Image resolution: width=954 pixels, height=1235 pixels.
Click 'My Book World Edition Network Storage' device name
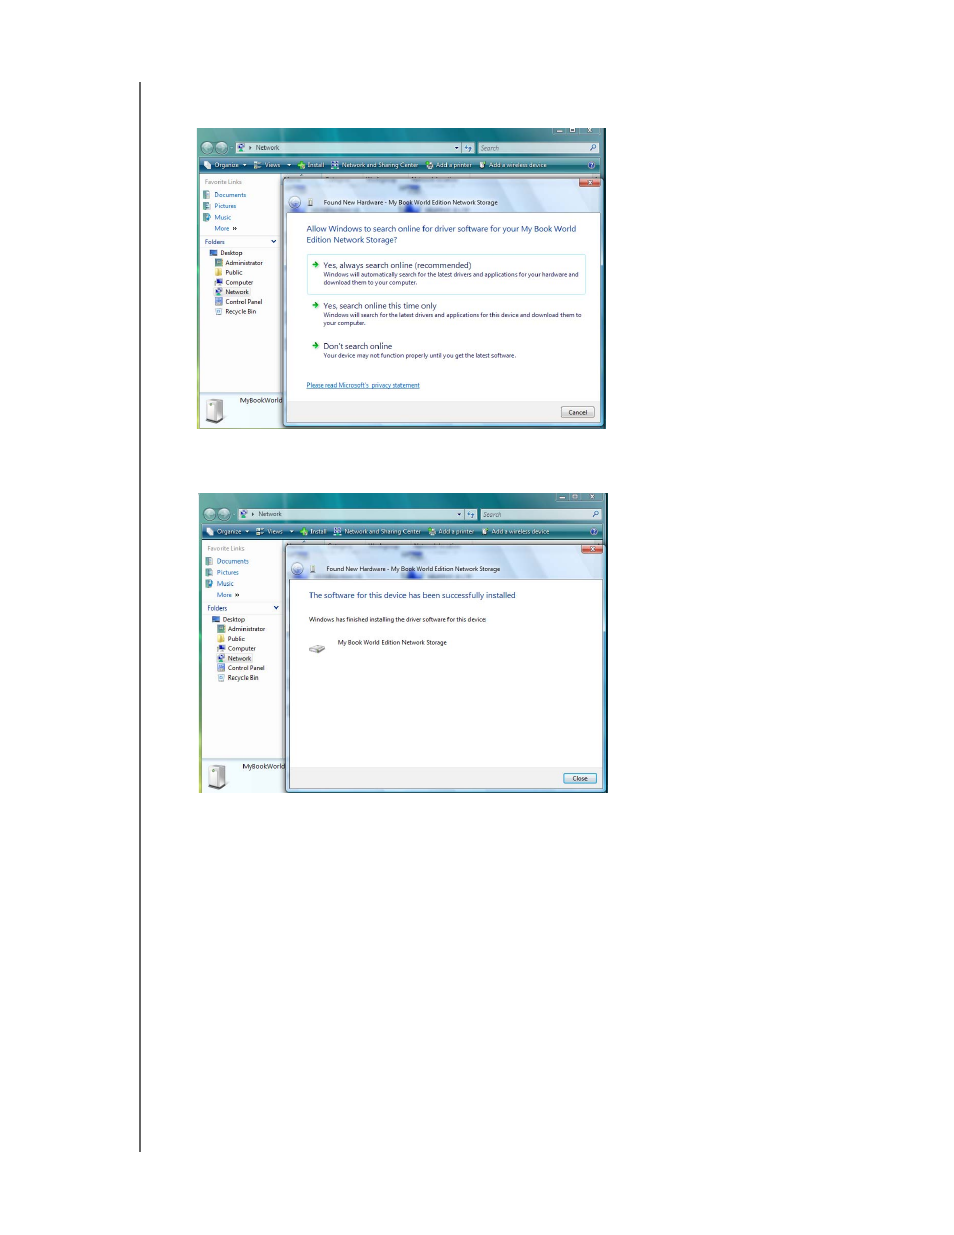pyautogui.click(x=392, y=643)
